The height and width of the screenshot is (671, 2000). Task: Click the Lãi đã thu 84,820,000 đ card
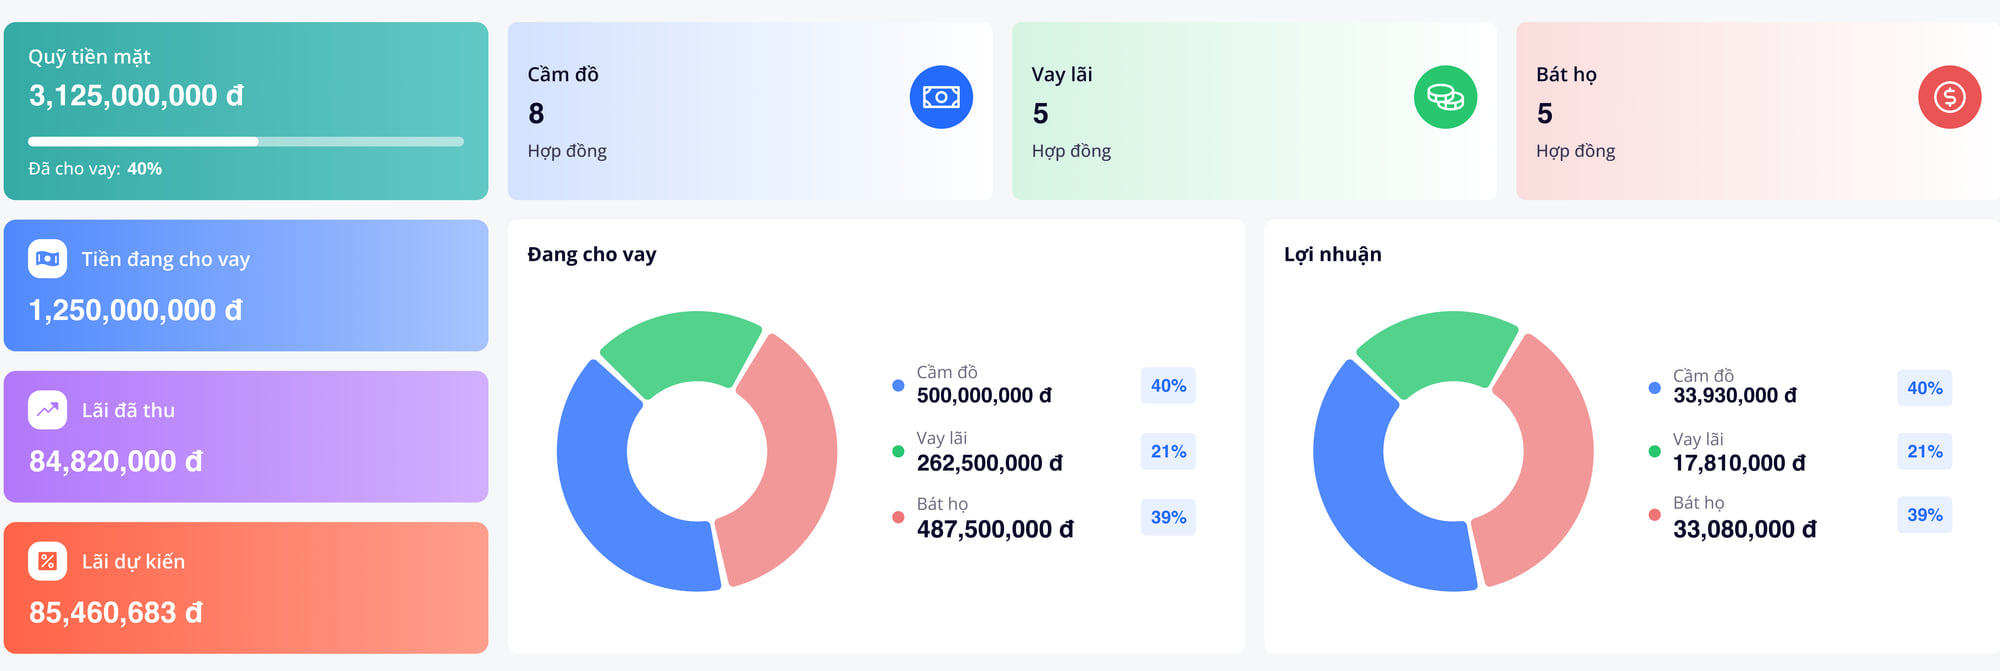click(246, 437)
